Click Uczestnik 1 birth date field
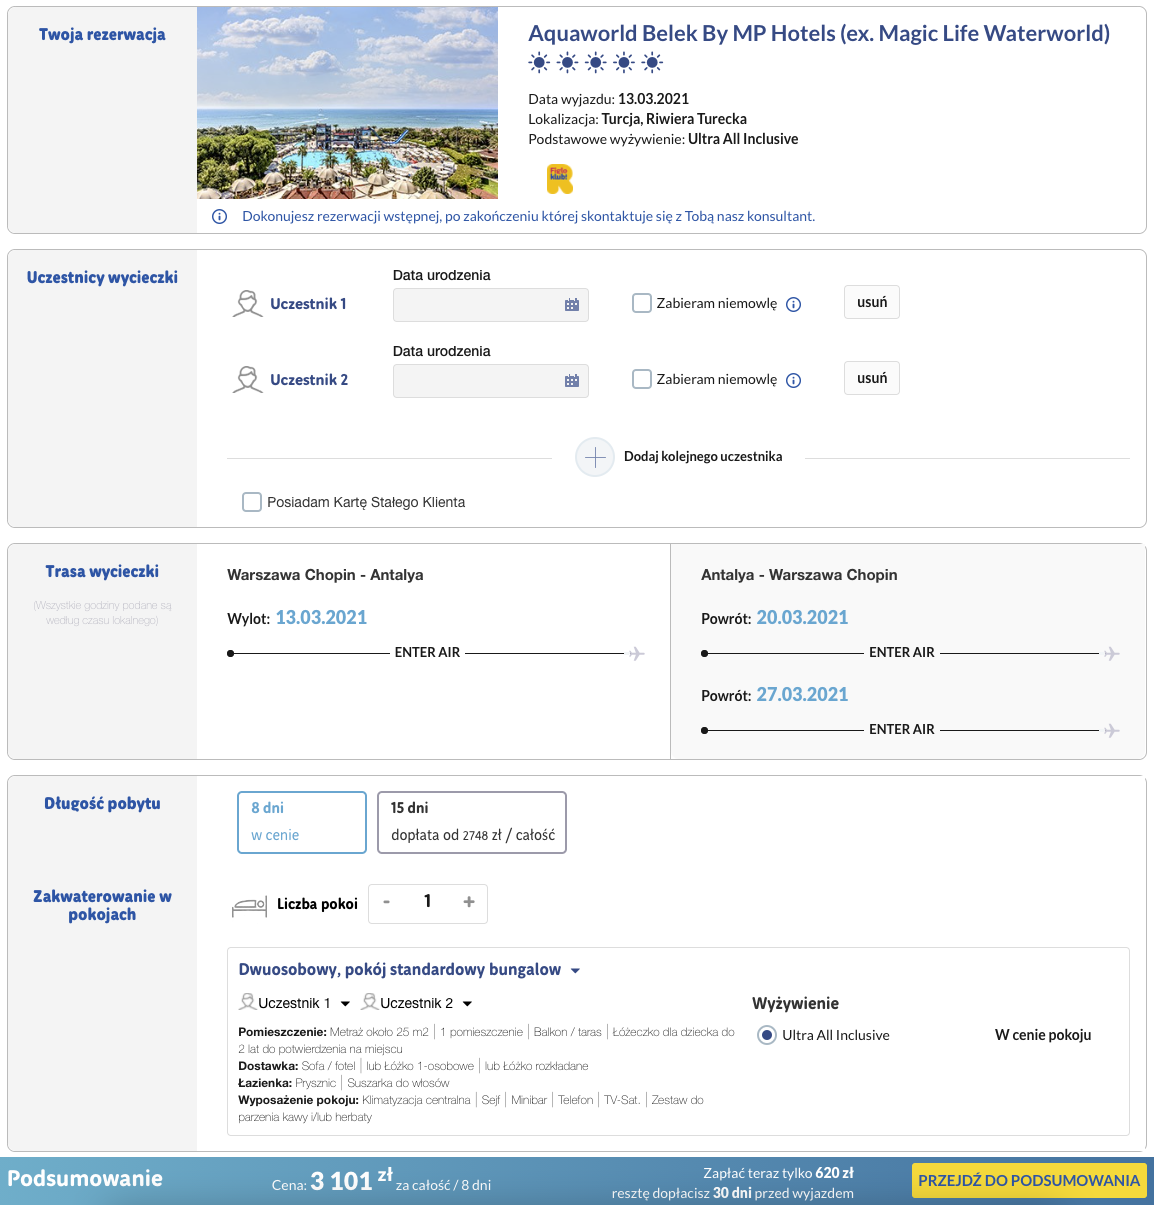The image size is (1154, 1205). click(491, 305)
